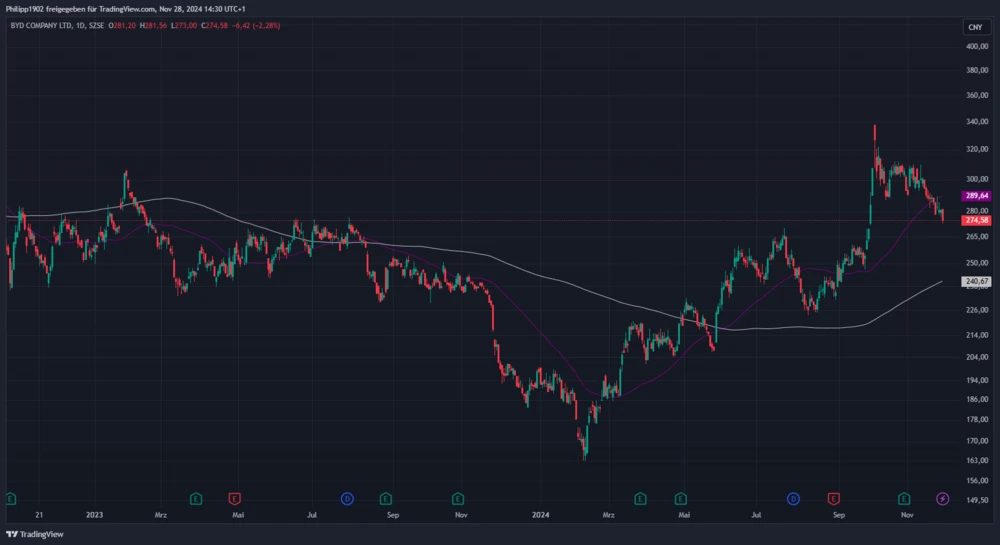Select the leftmost green earnings icon

pyautogui.click(x=10, y=498)
